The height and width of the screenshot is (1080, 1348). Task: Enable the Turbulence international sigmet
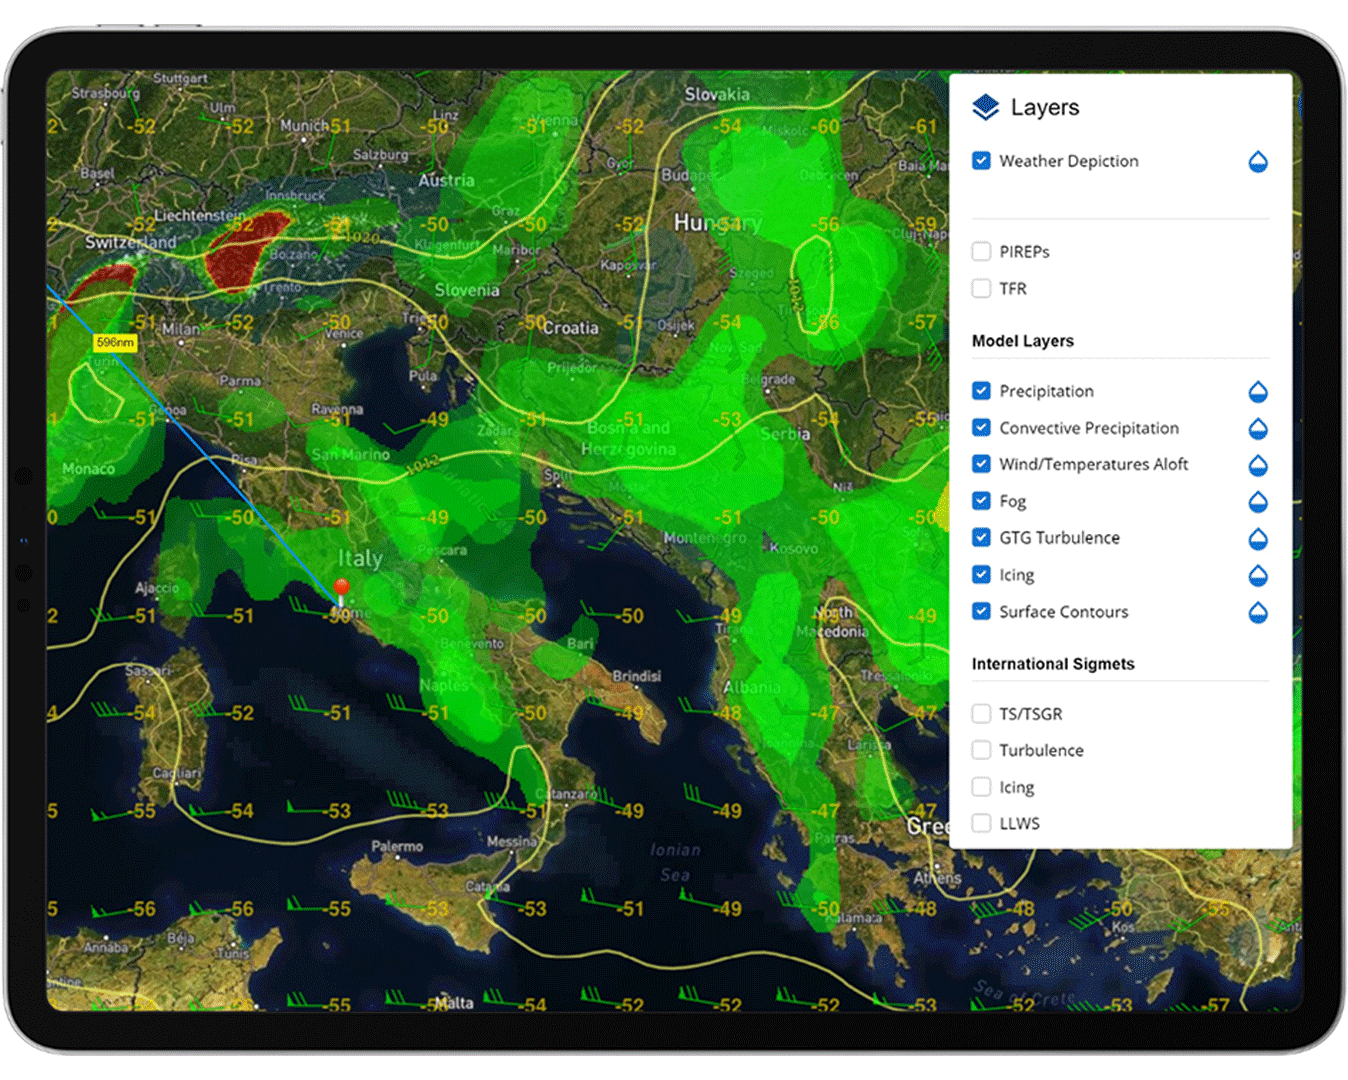[981, 750]
